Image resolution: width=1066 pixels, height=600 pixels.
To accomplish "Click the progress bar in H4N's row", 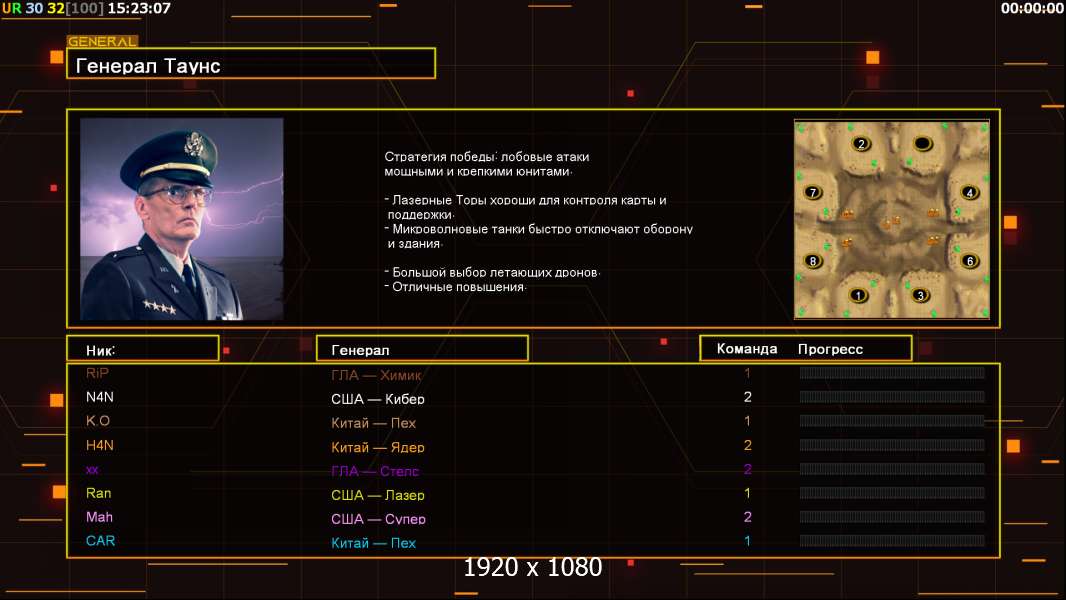I will click(x=892, y=445).
